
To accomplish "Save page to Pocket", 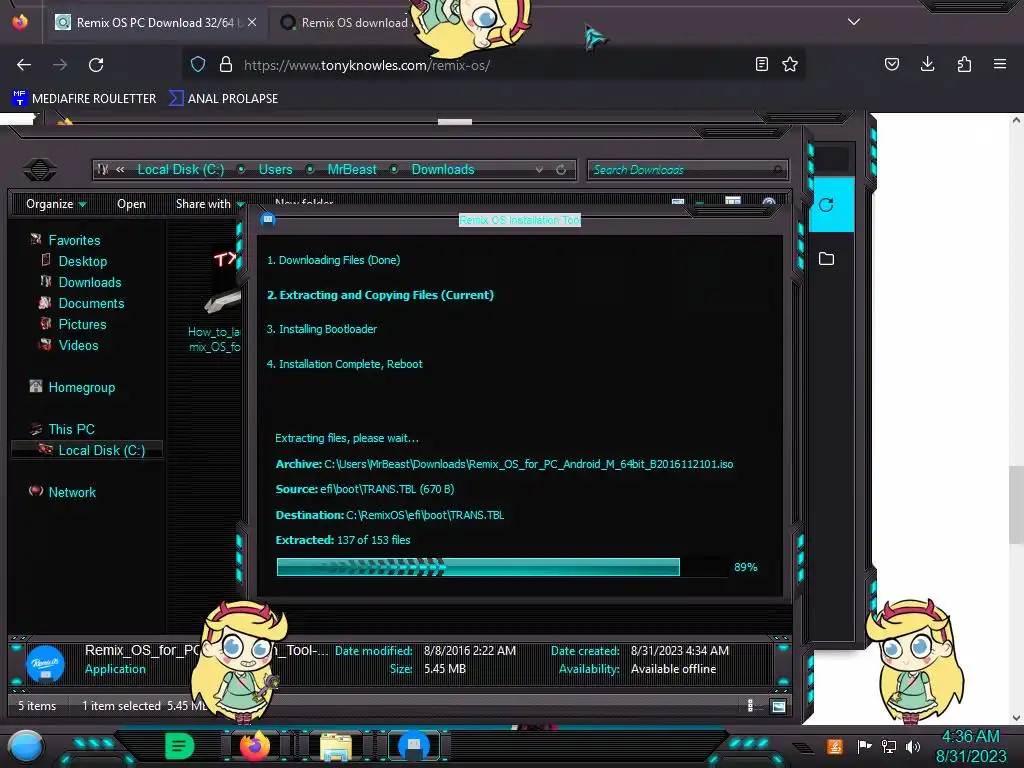I will click(x=891, y=64).
